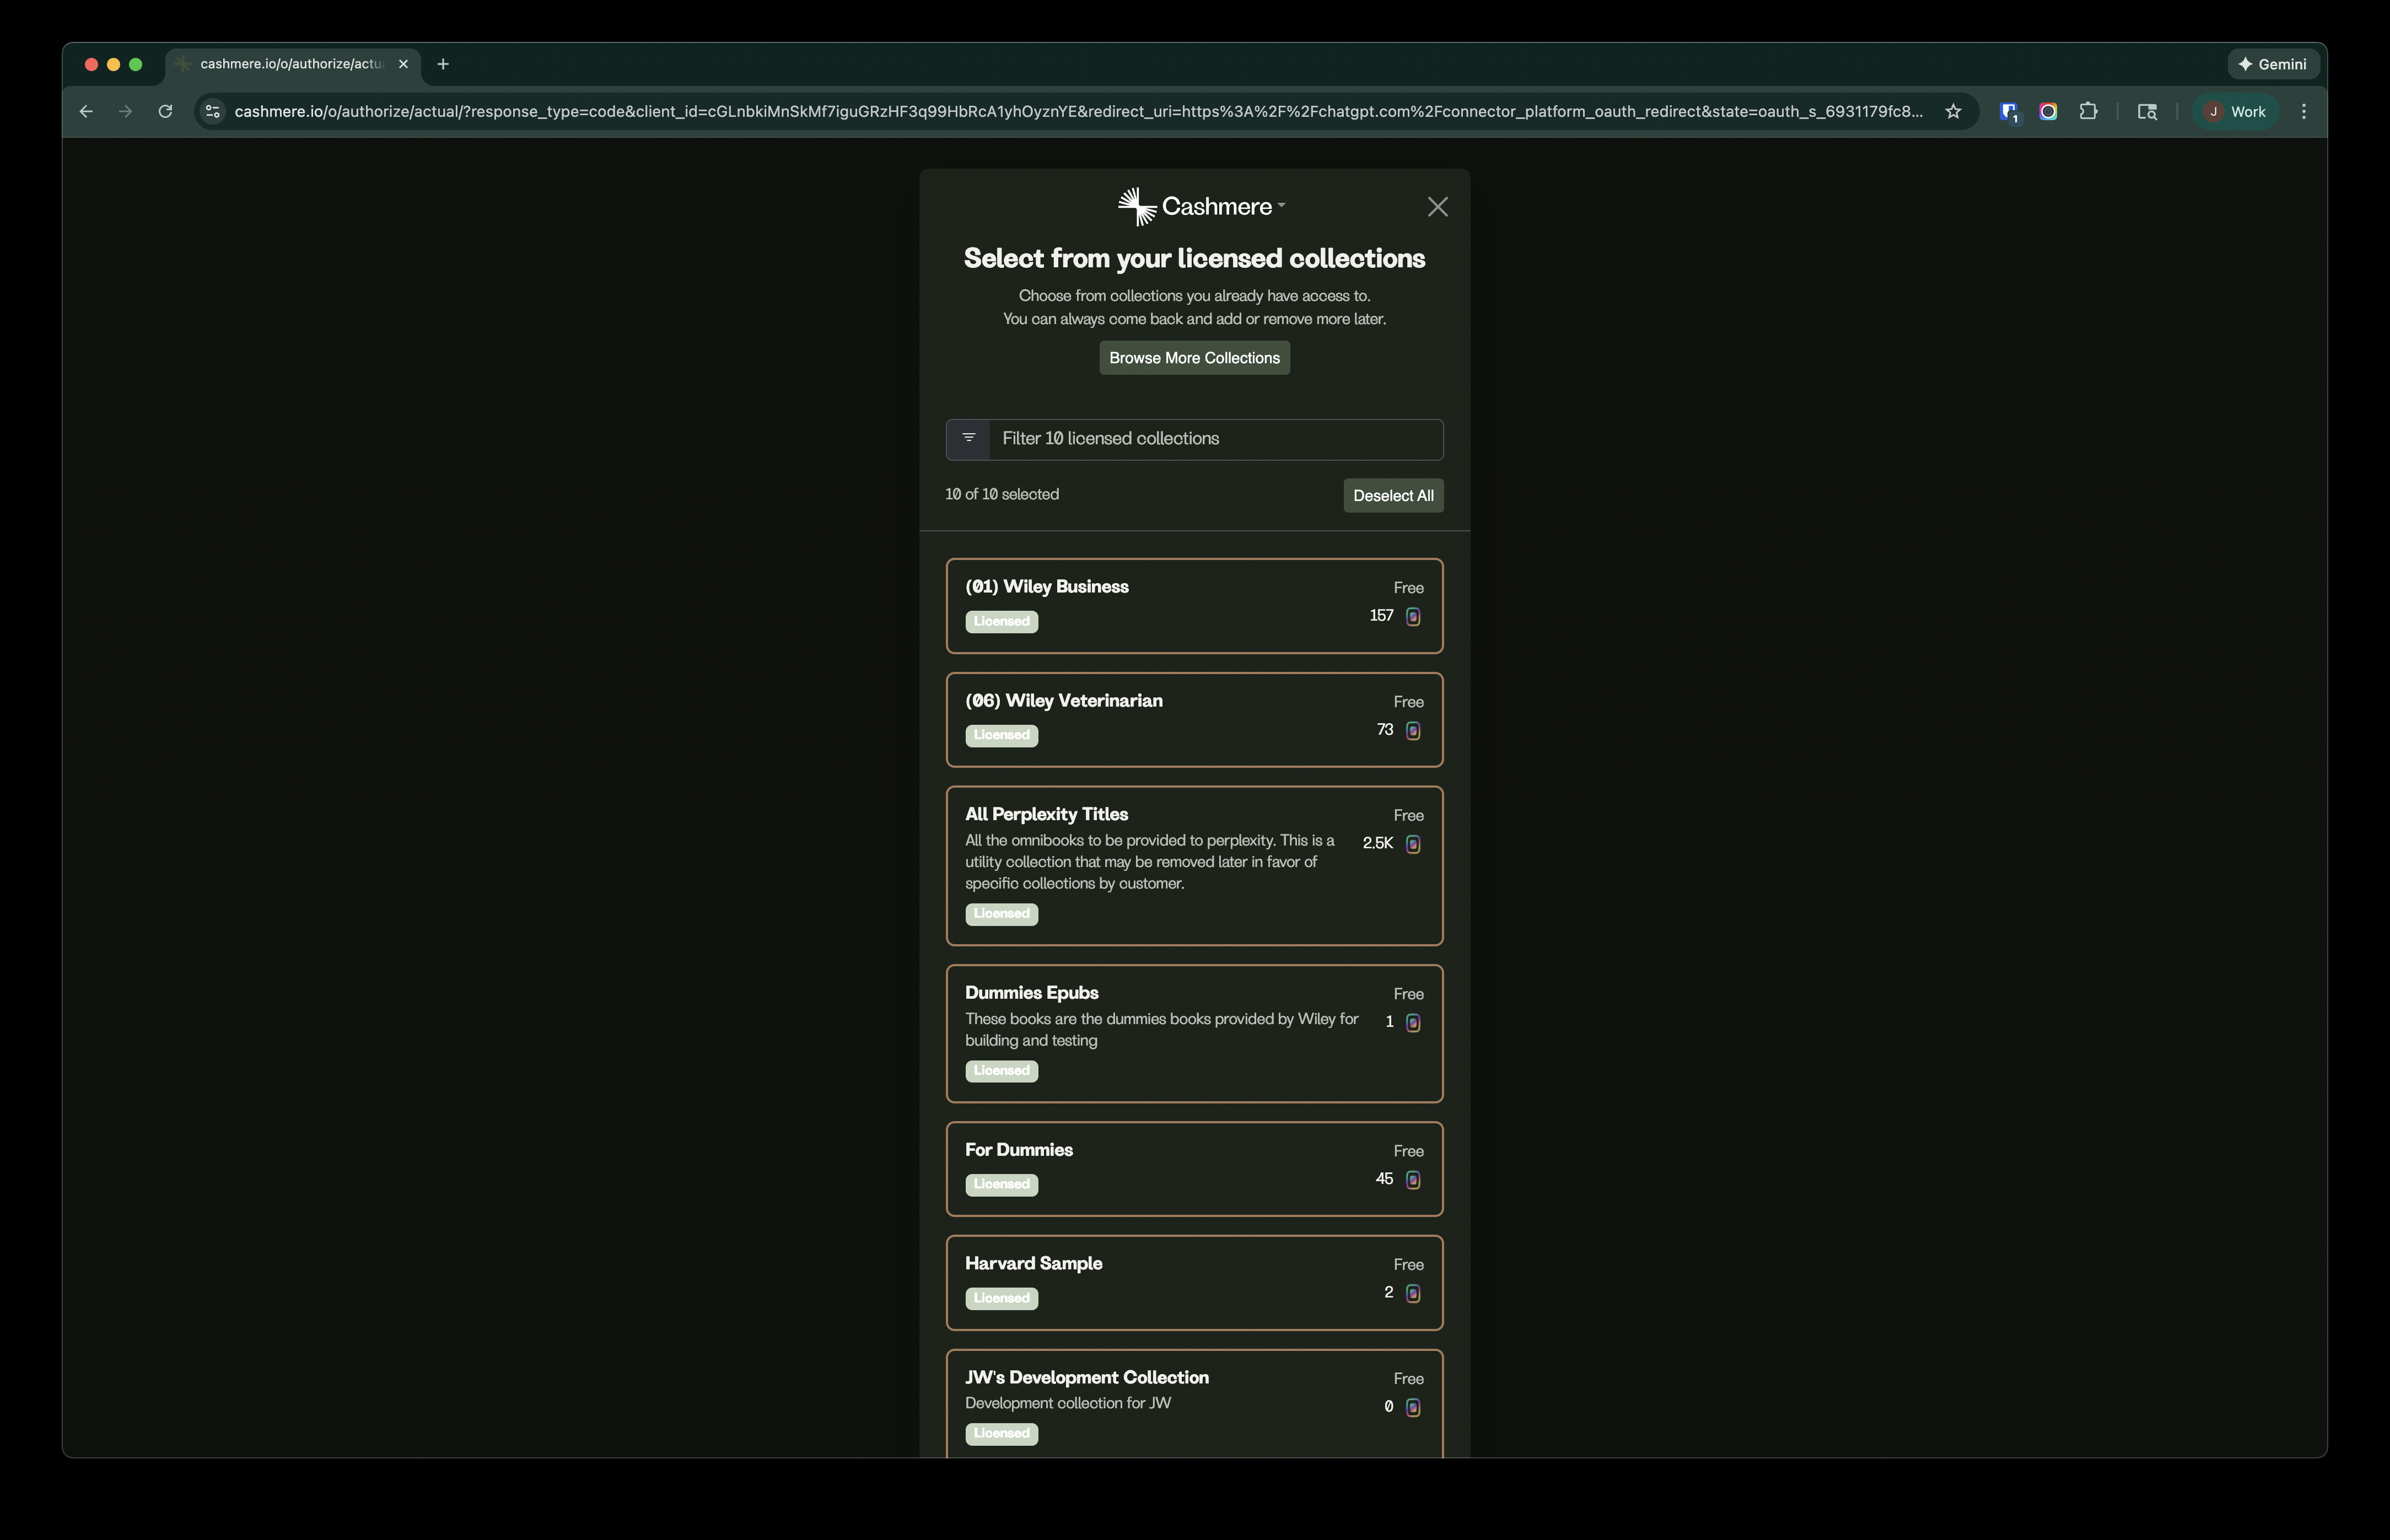Go forward in browser history
Screen dimensions: 2390x1540
coord(125,112)
